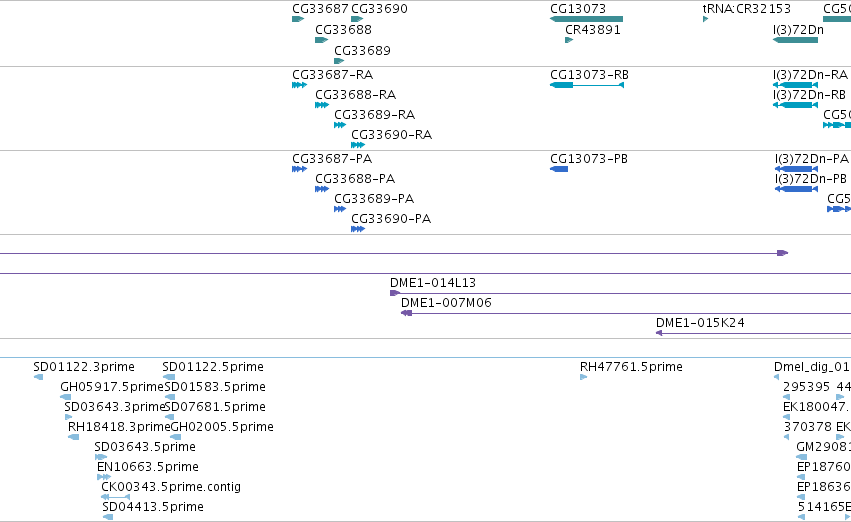Open the EP18636 feature label
Image resolution: width=851 pixels, height=522 pixels.
tap(823, 487)
